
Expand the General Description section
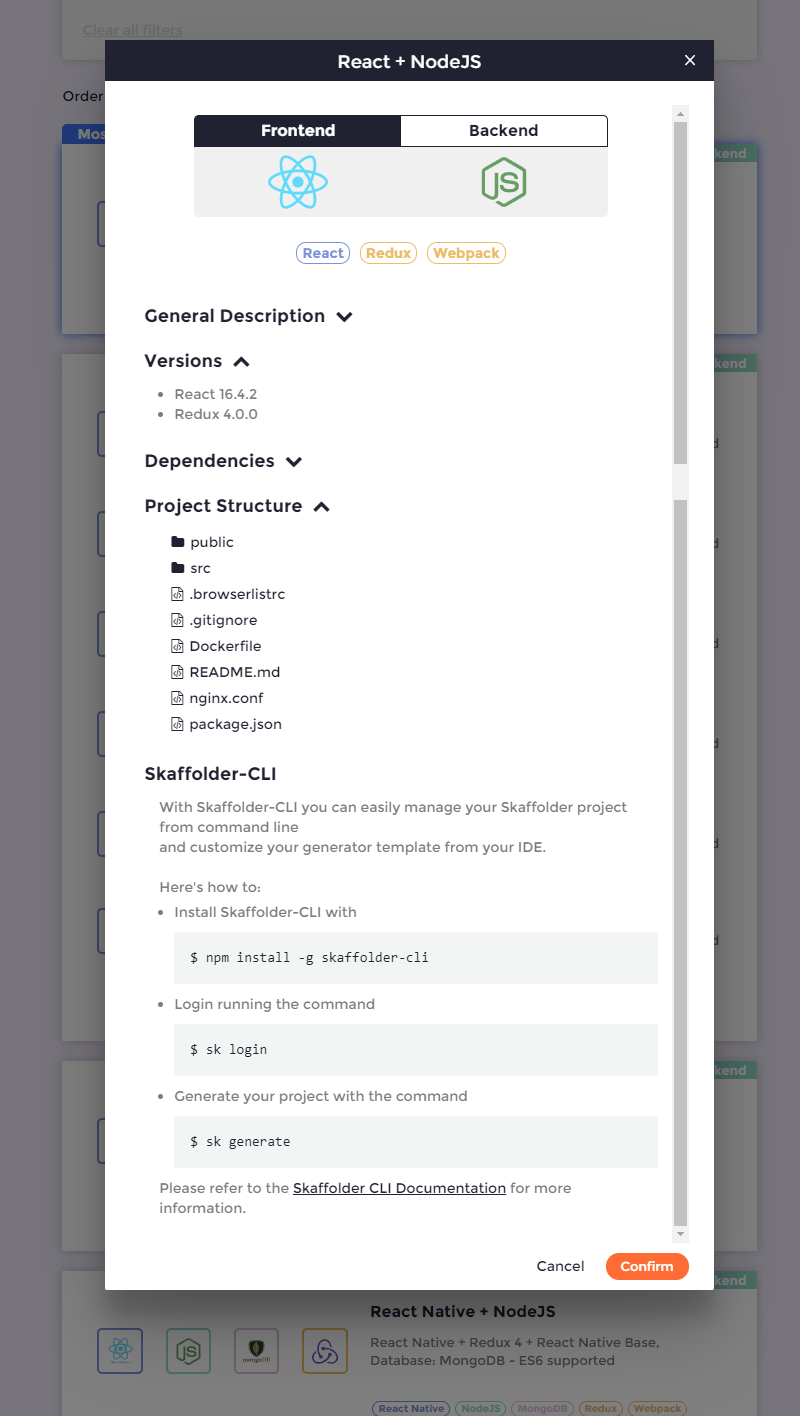pyautogui.click(x=344, y=317)
